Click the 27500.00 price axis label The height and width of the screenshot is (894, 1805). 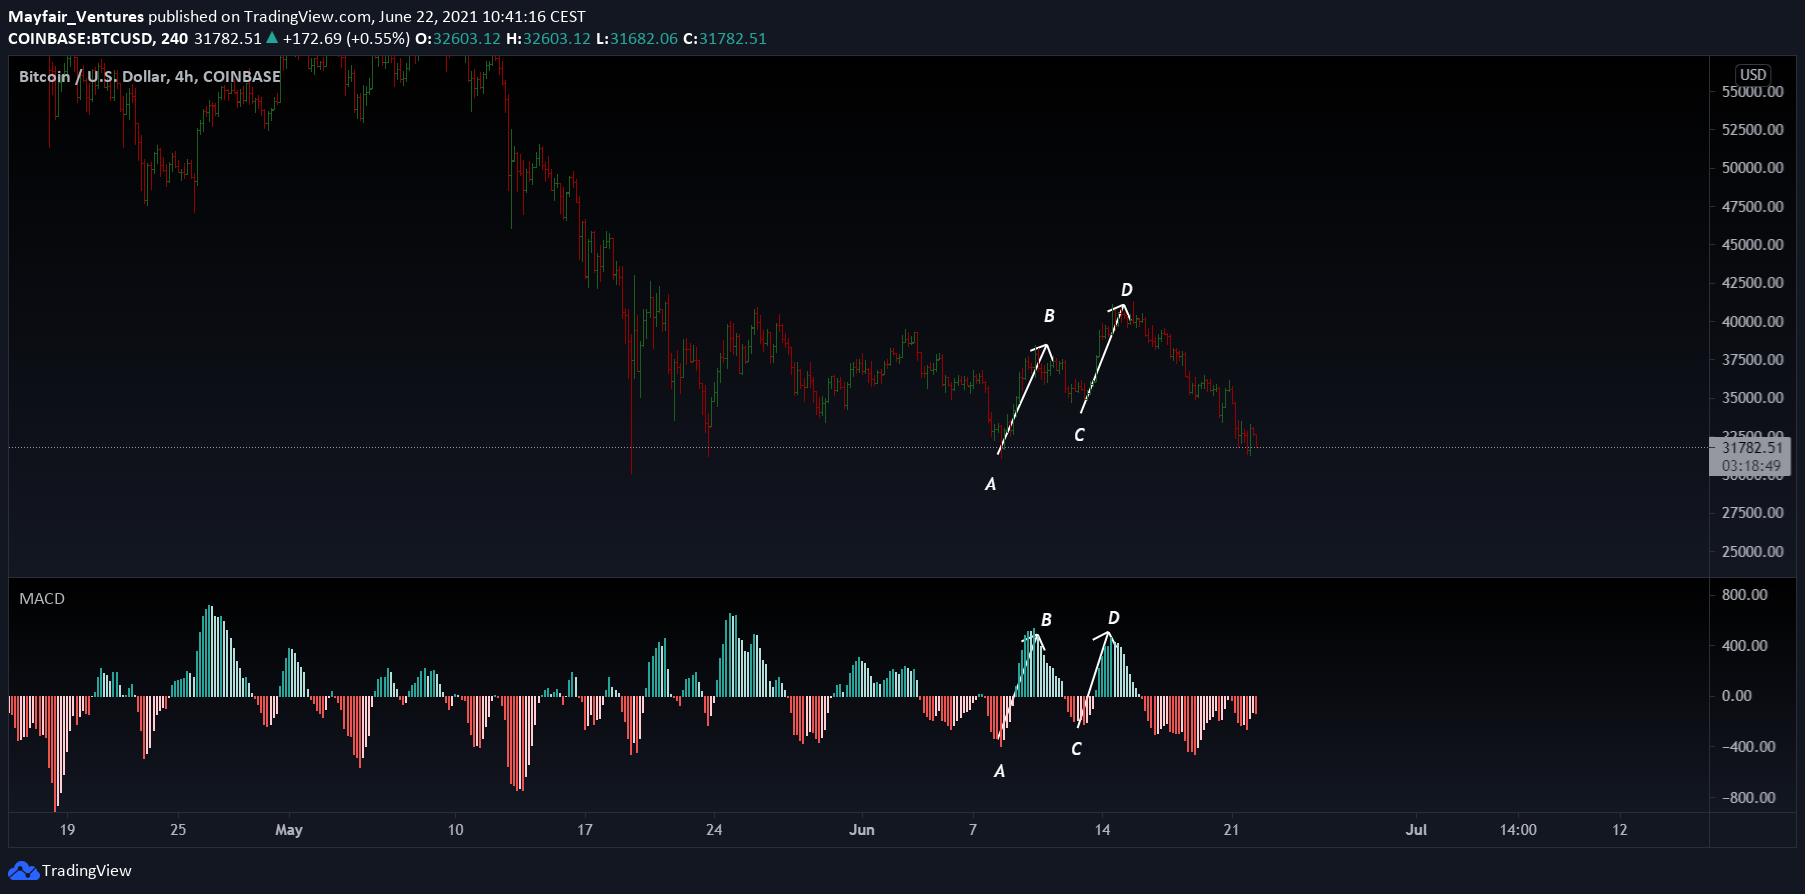(x=1752, y=513)
